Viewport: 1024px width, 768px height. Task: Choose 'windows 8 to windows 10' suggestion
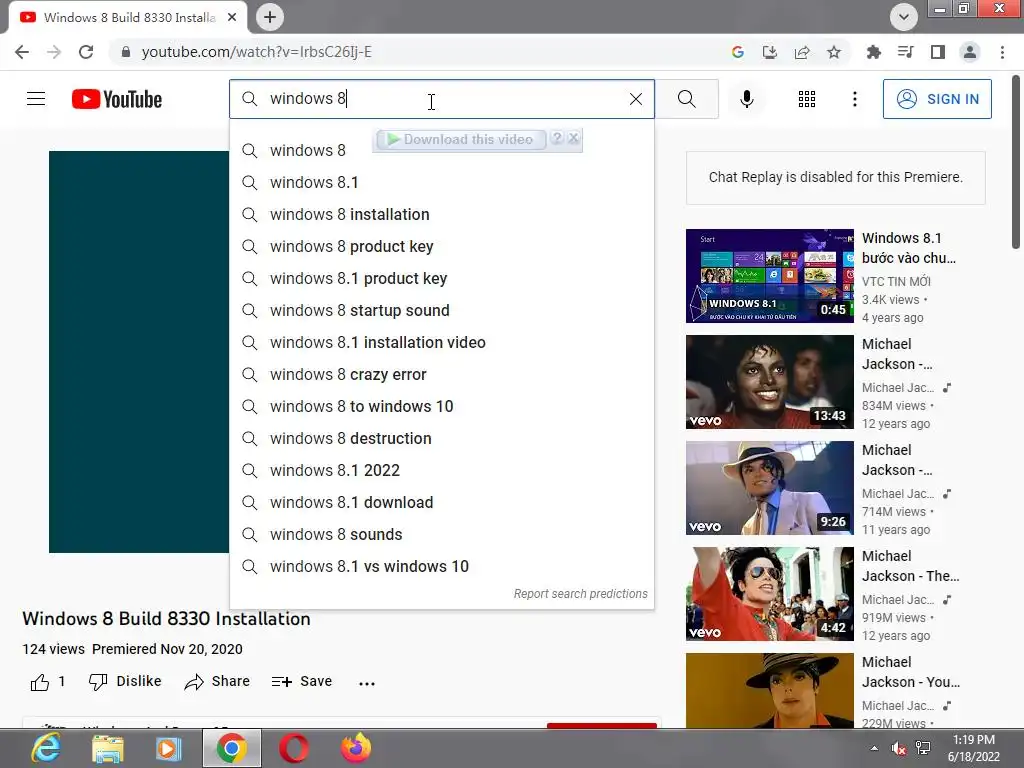[x=441, y=406]
